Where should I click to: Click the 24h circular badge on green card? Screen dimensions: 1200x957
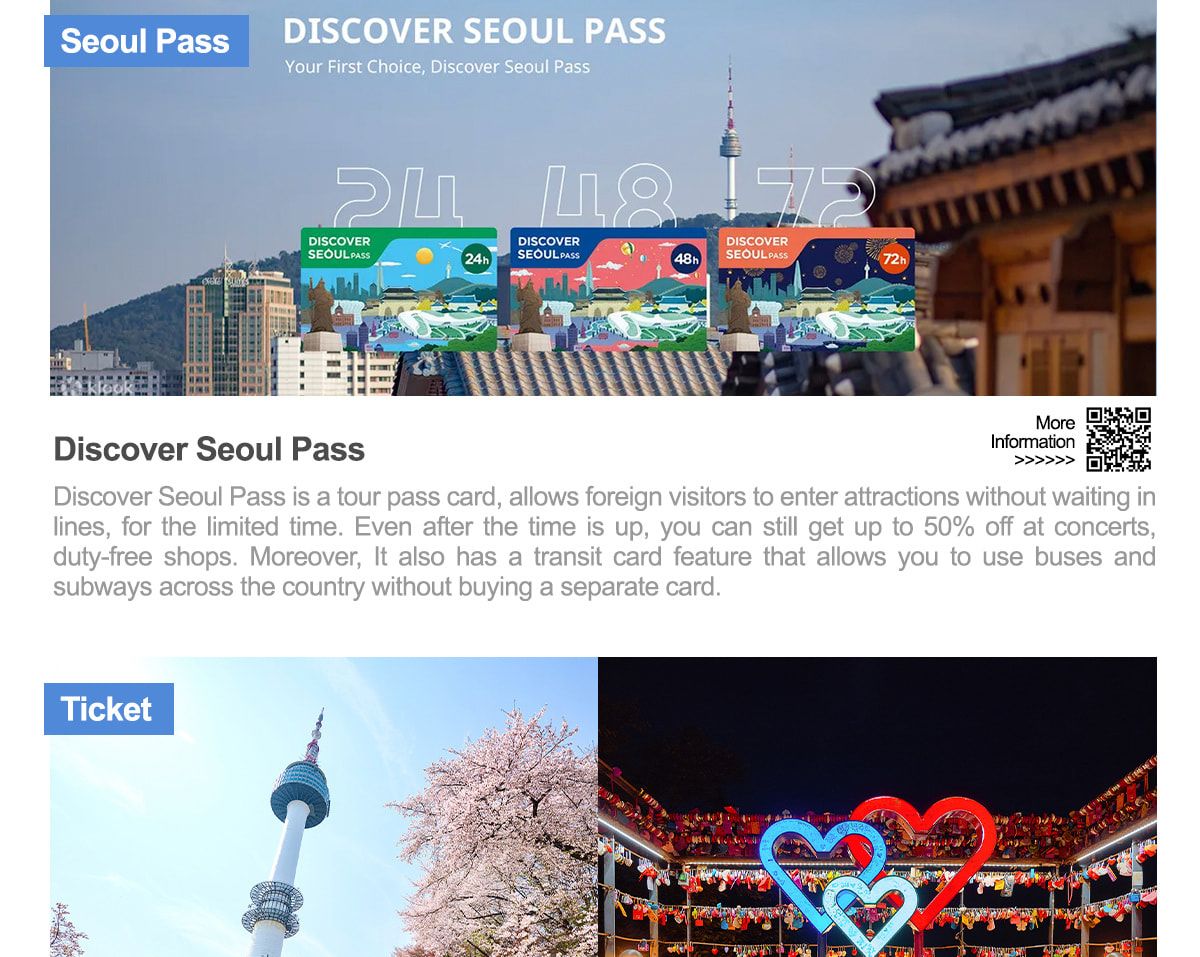[476, 260]
